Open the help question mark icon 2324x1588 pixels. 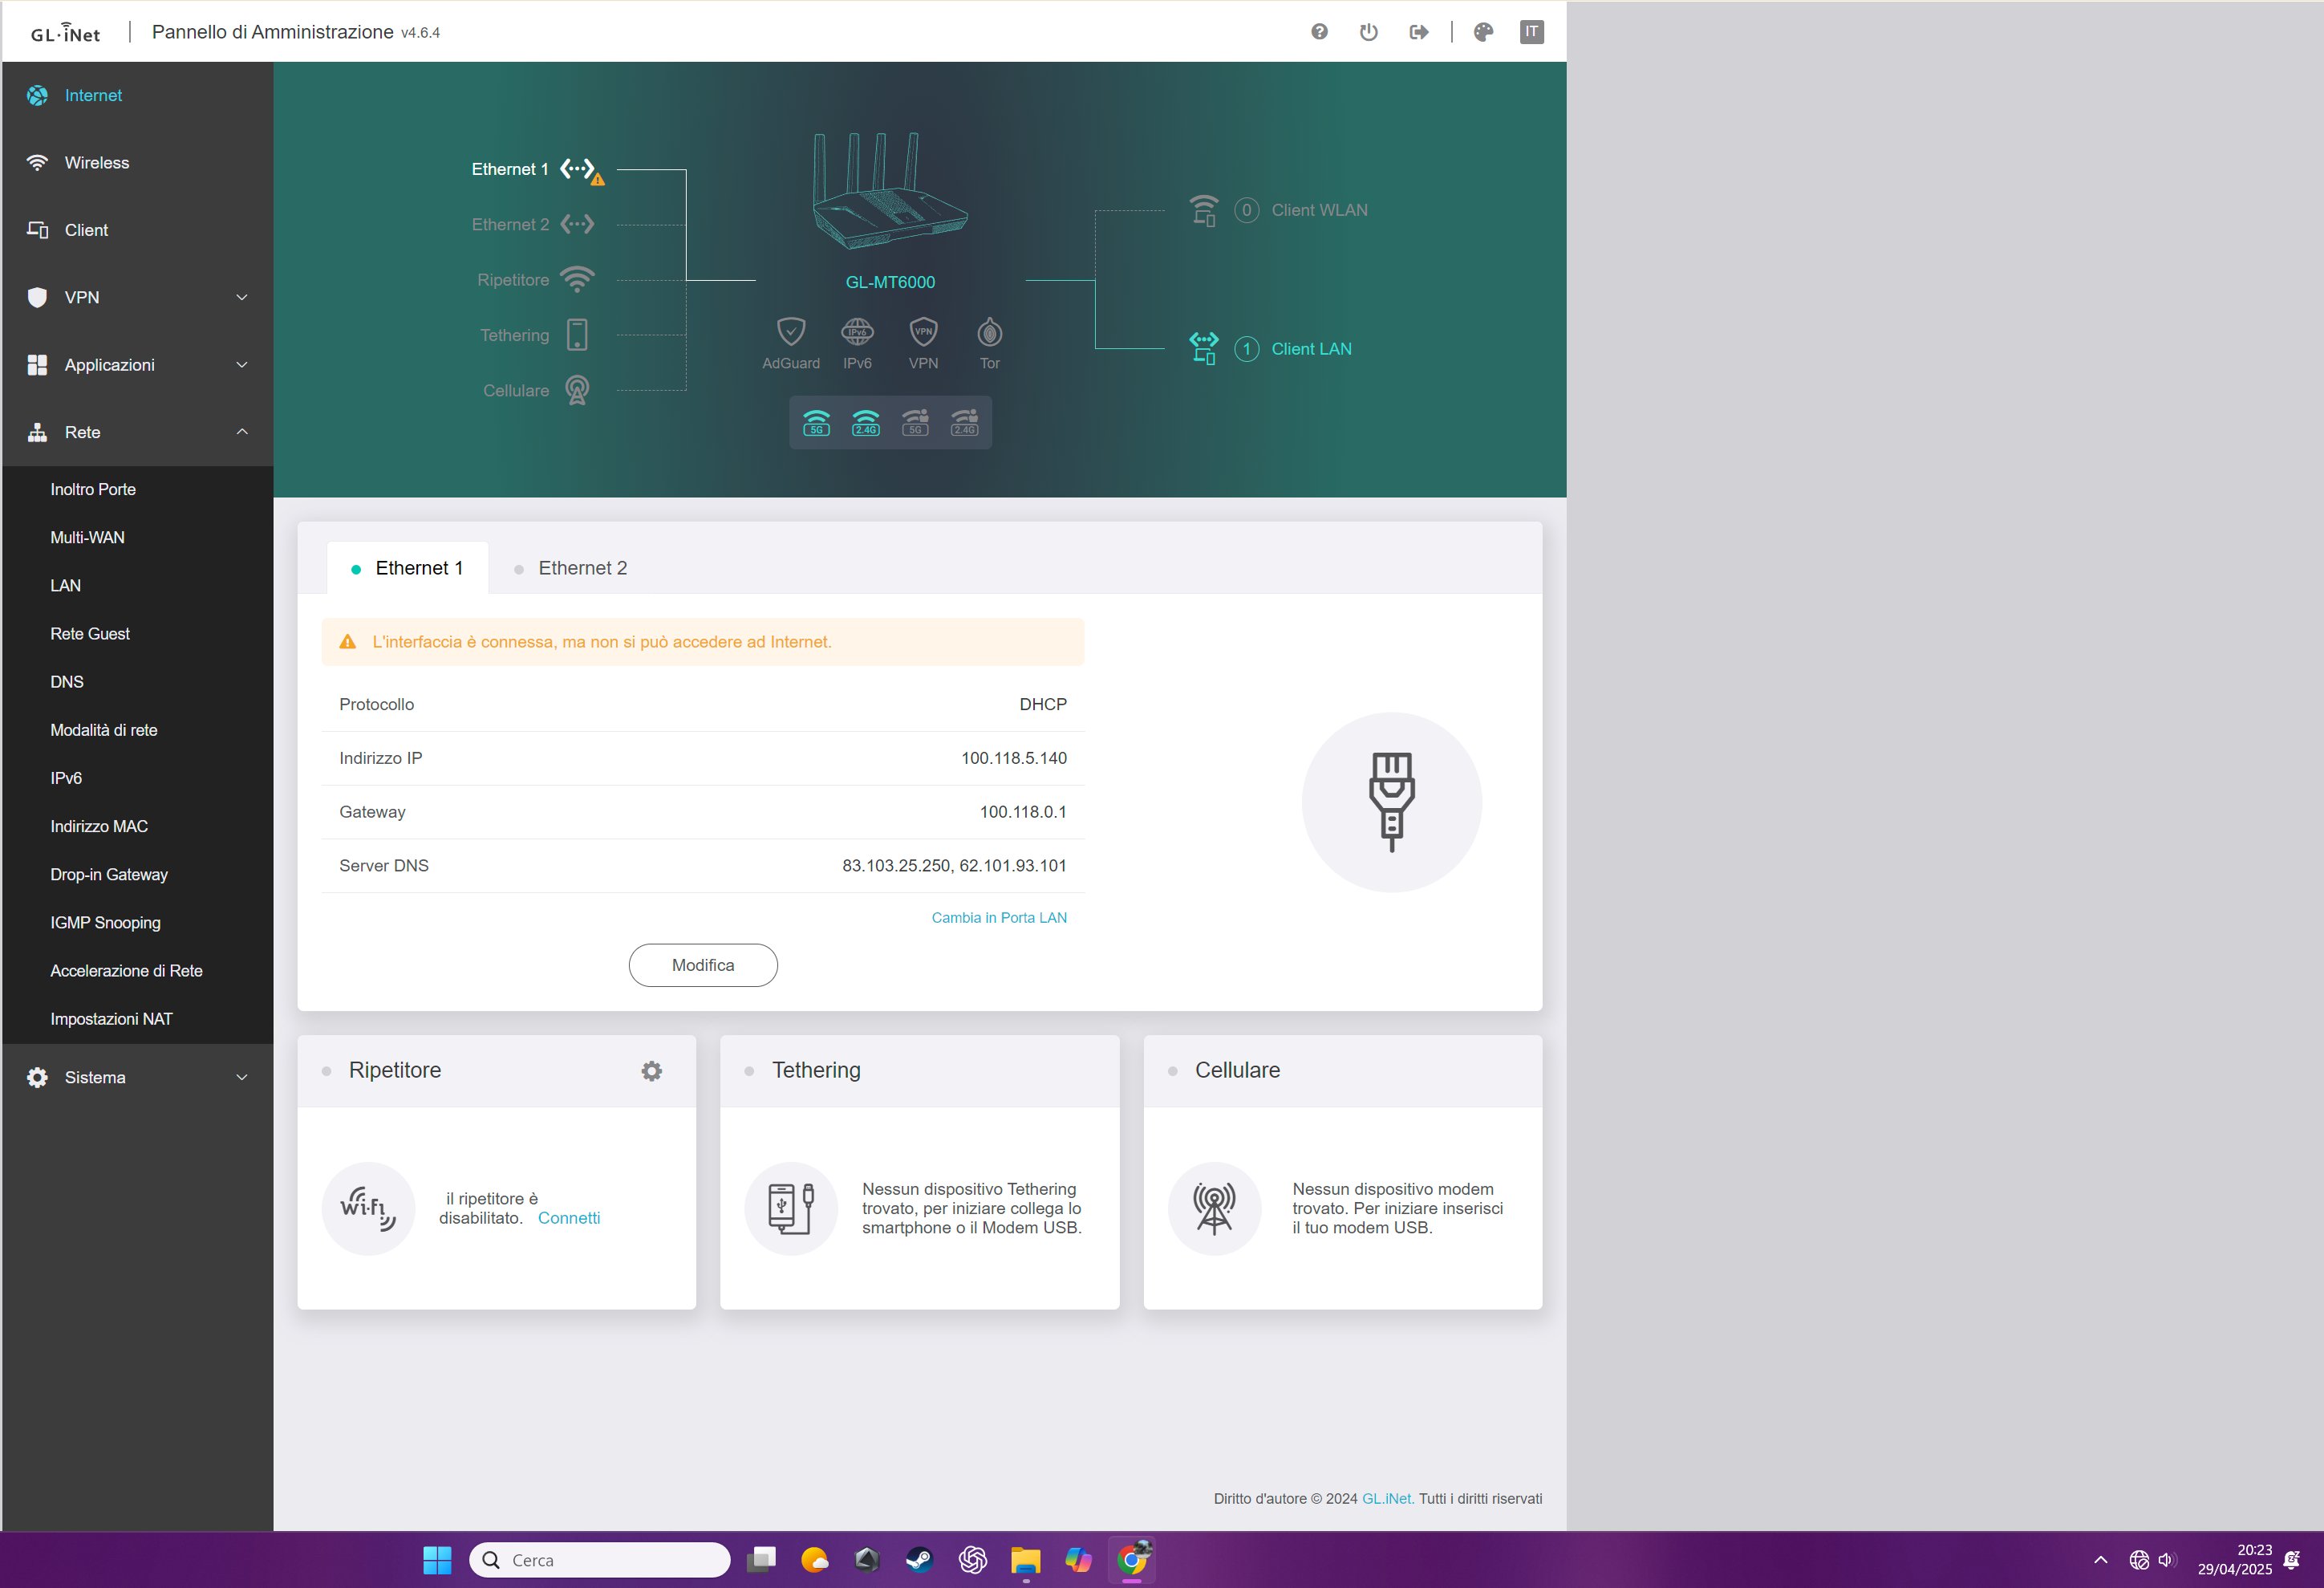pos(1319,32)
